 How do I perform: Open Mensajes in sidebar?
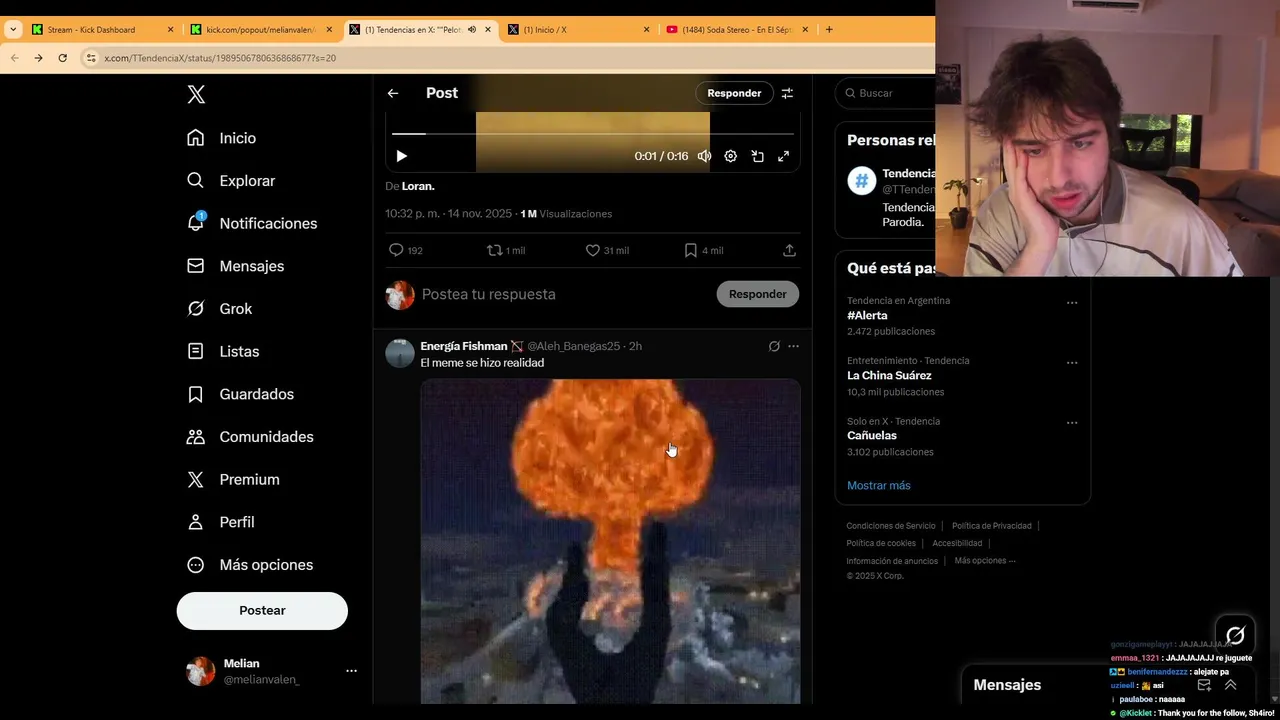click(236, 266)
